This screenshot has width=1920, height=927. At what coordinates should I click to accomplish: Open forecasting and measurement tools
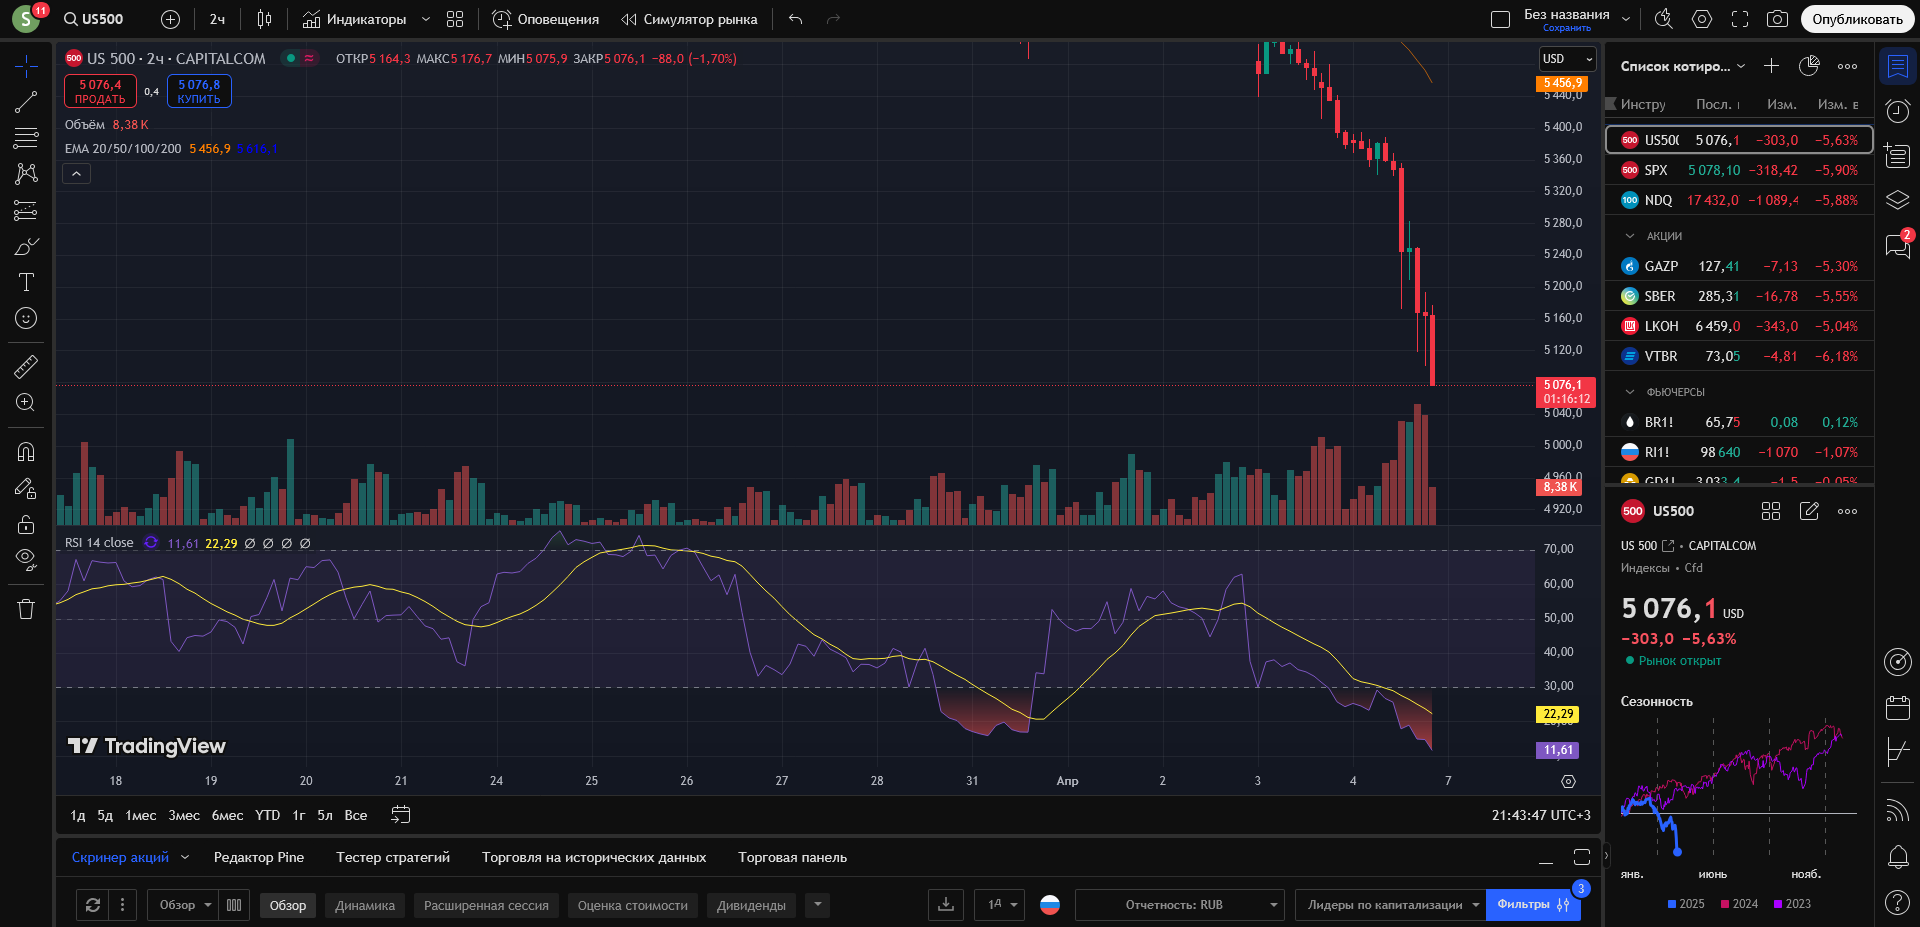tap(26, 210)
